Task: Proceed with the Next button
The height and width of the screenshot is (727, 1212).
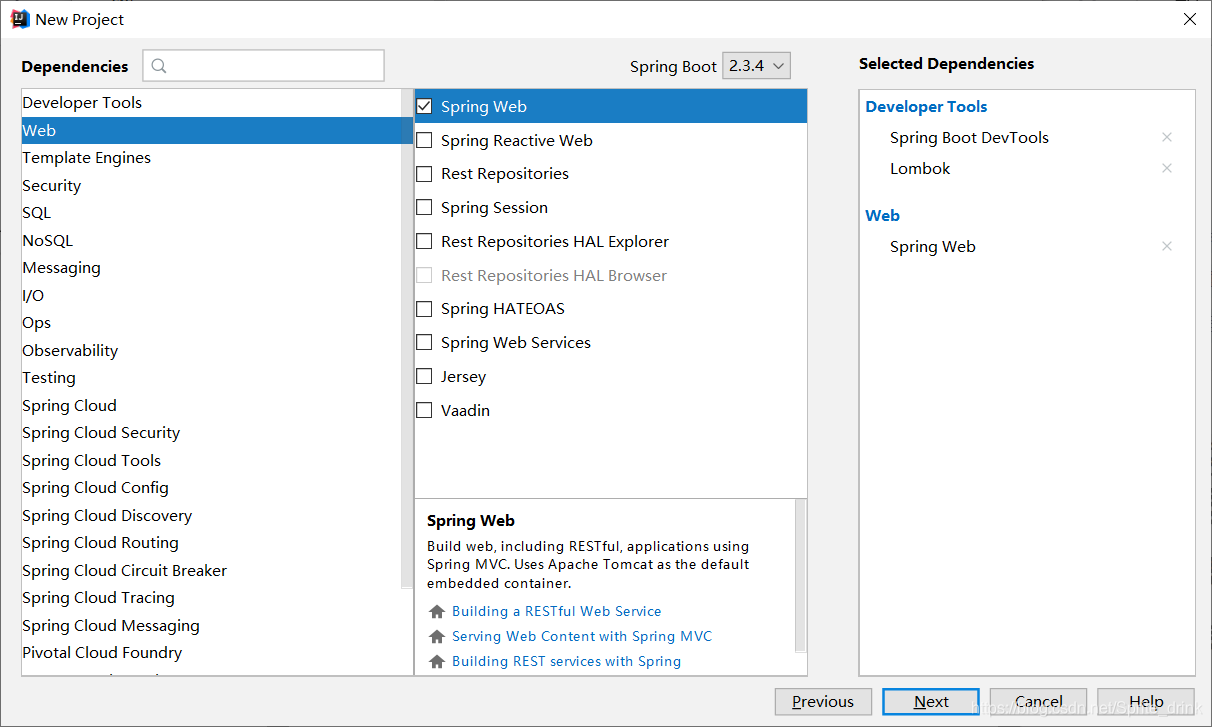Action: click(931, 702)
